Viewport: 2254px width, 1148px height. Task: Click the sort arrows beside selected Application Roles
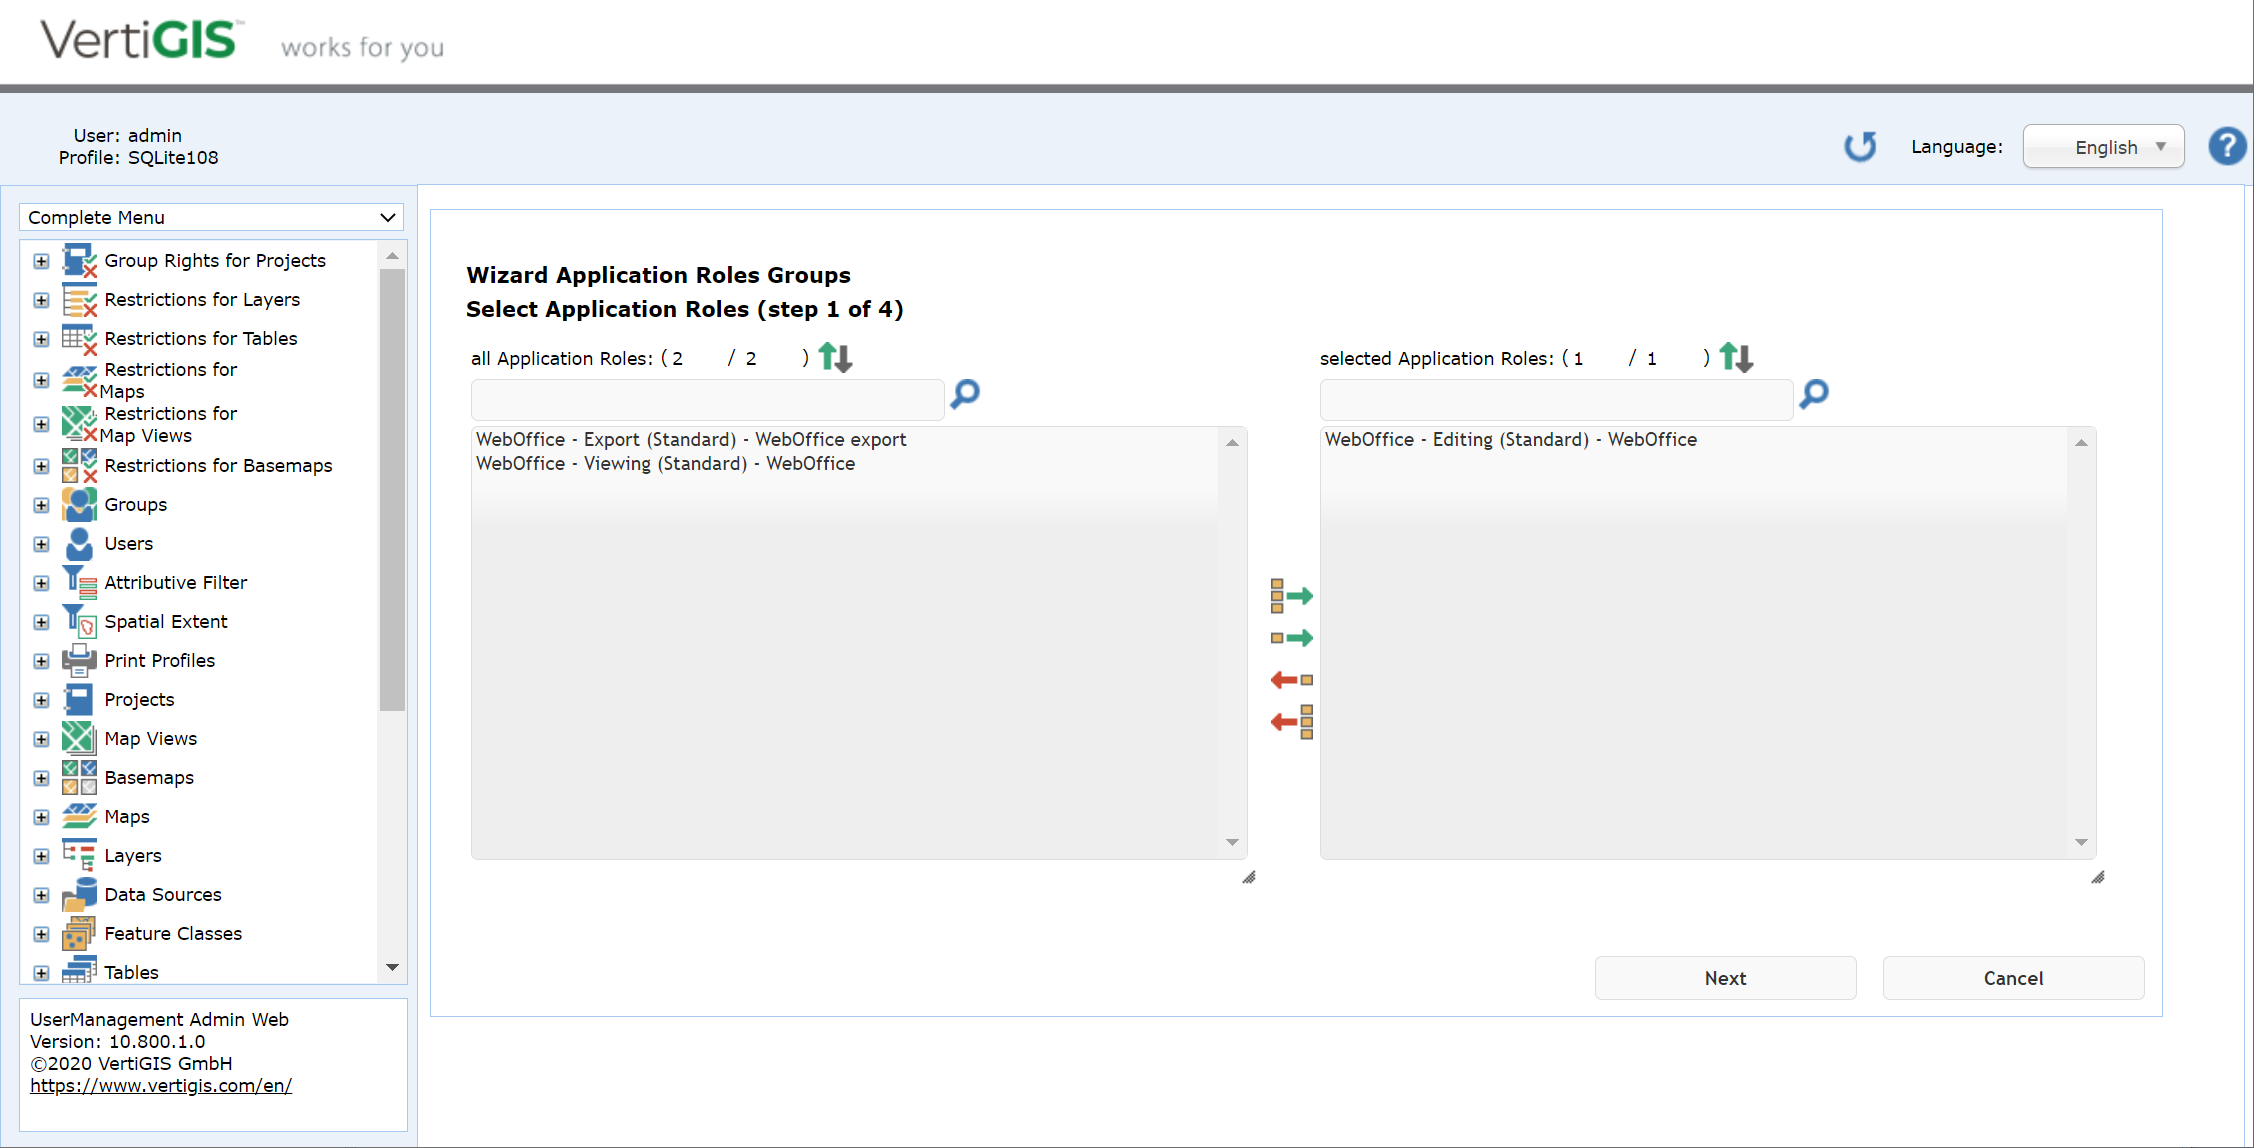pyautogui.click(x=1735, y=357)
